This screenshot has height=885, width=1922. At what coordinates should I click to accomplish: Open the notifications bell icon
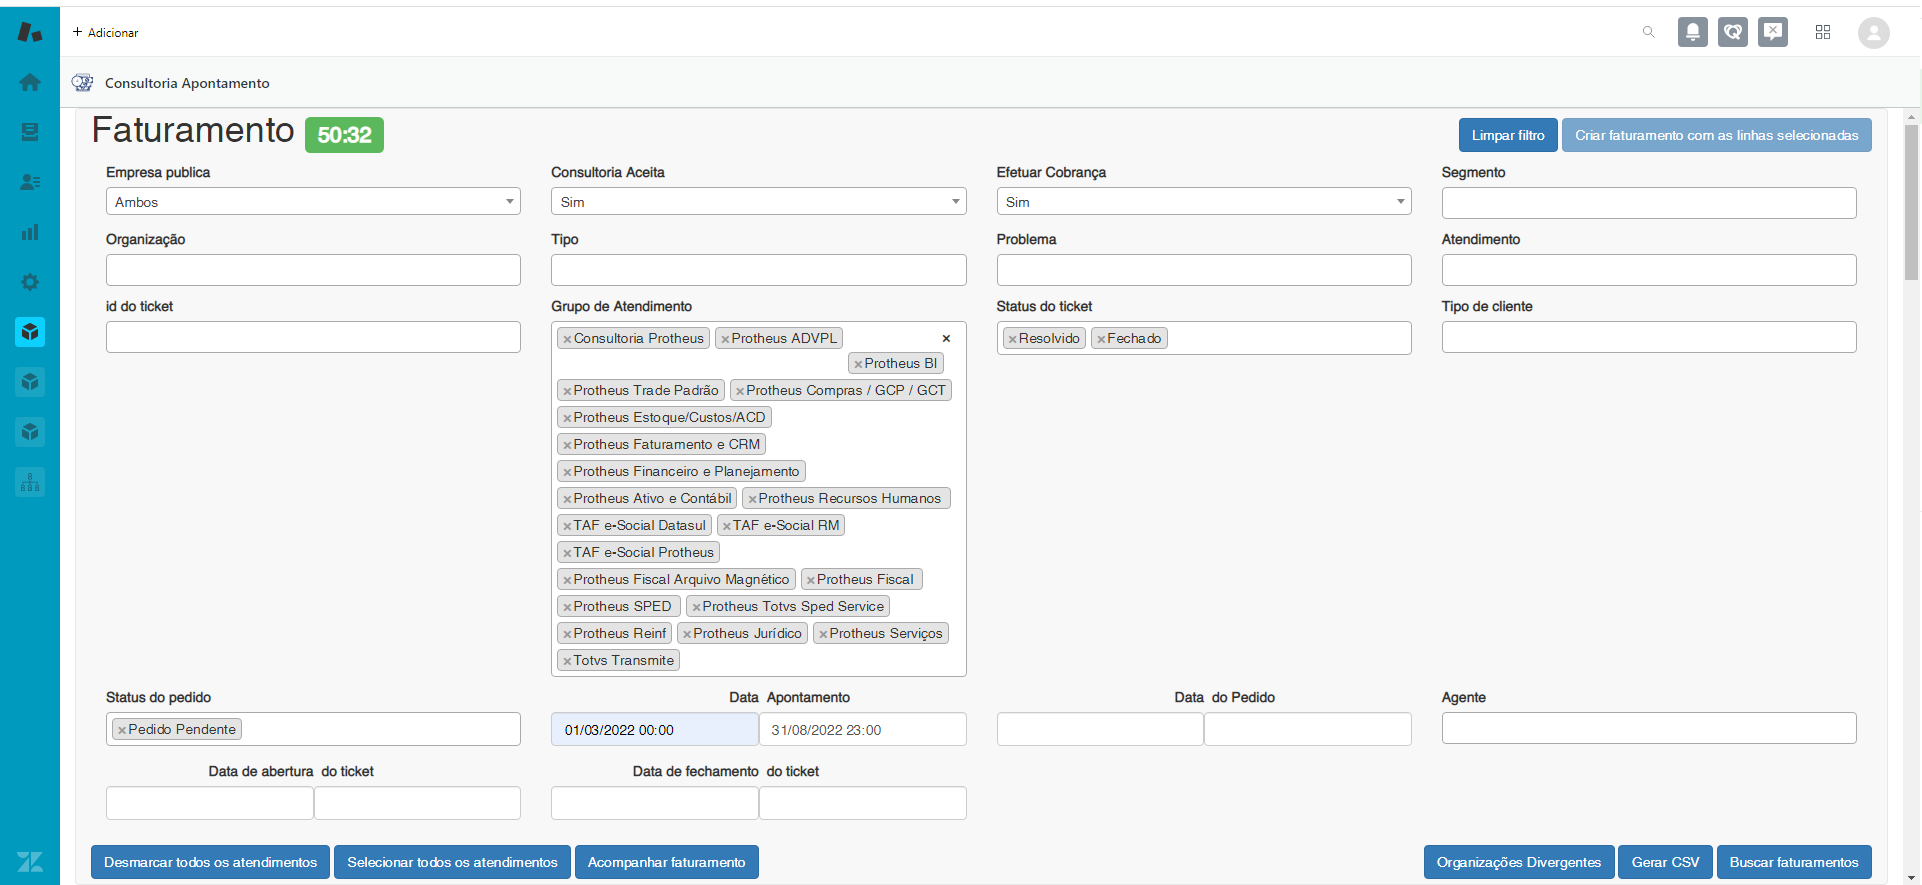(1692, 32)
